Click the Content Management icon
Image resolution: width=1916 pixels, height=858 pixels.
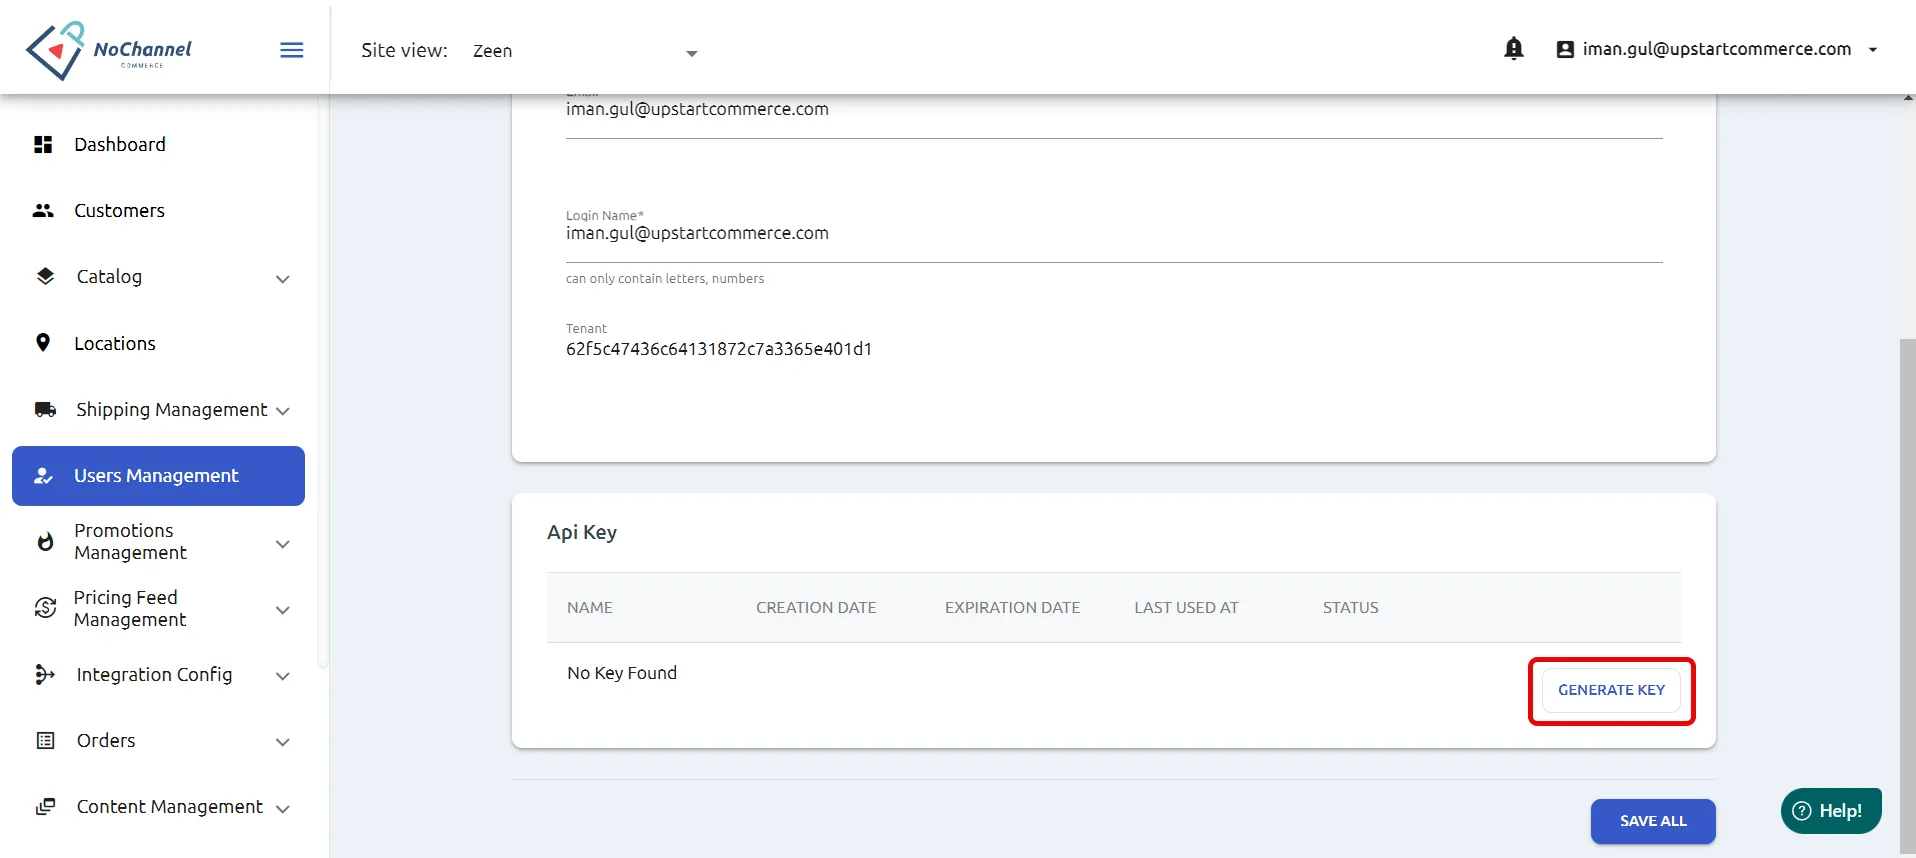[x=45, y=807]
